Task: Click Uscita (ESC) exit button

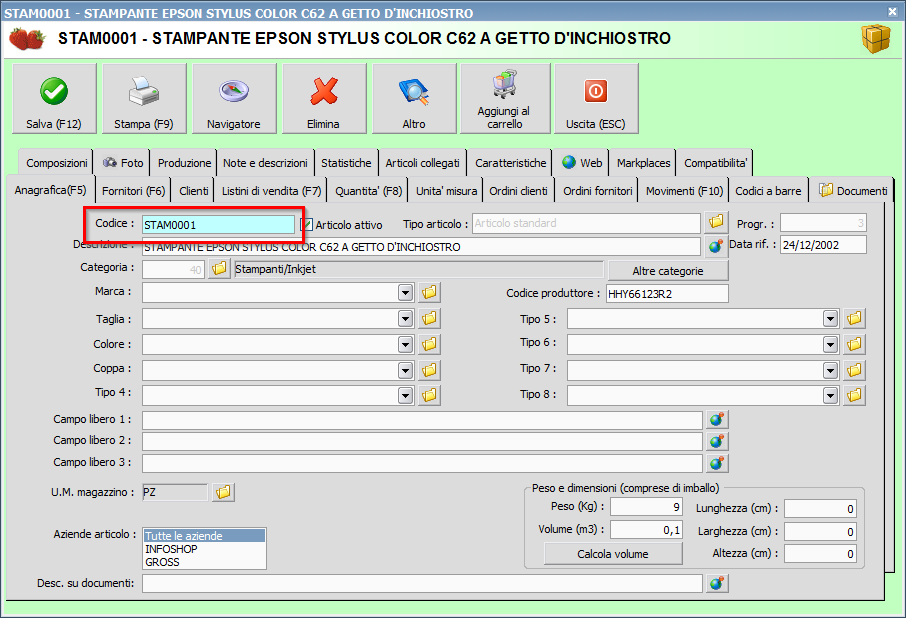Action: (x=596, y=99)
